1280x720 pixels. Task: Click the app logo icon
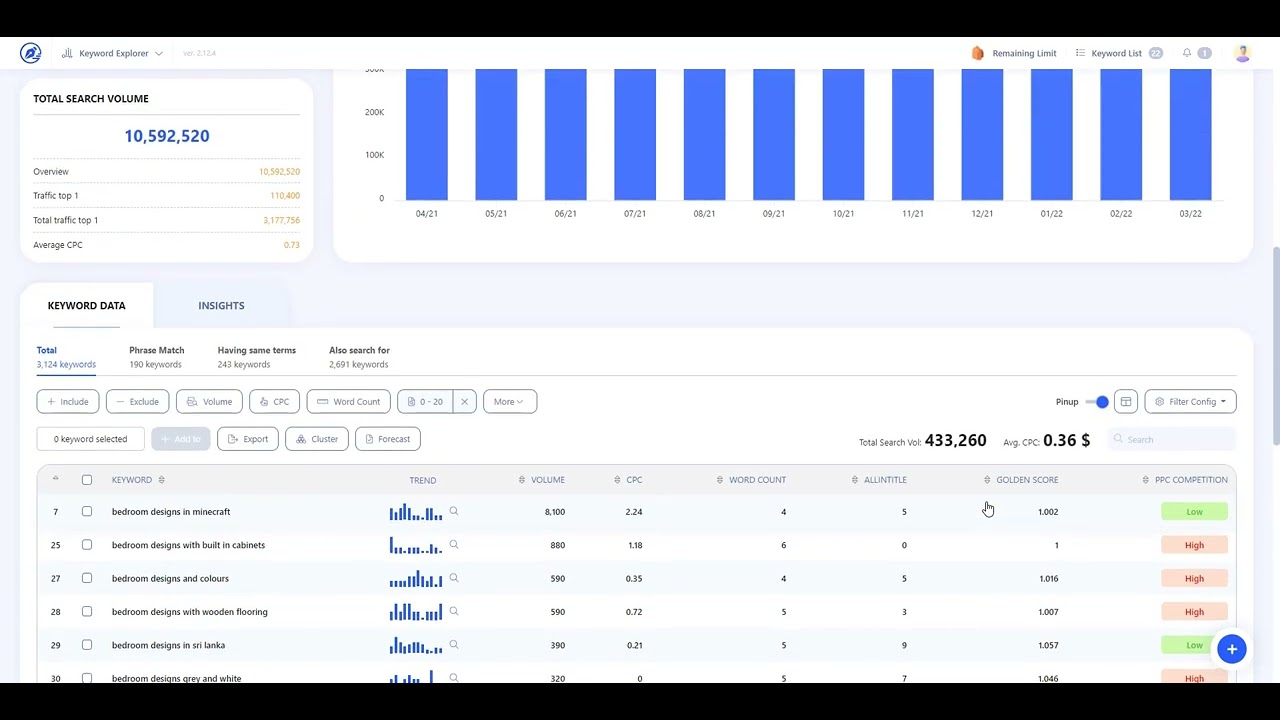tap(30, 53)
